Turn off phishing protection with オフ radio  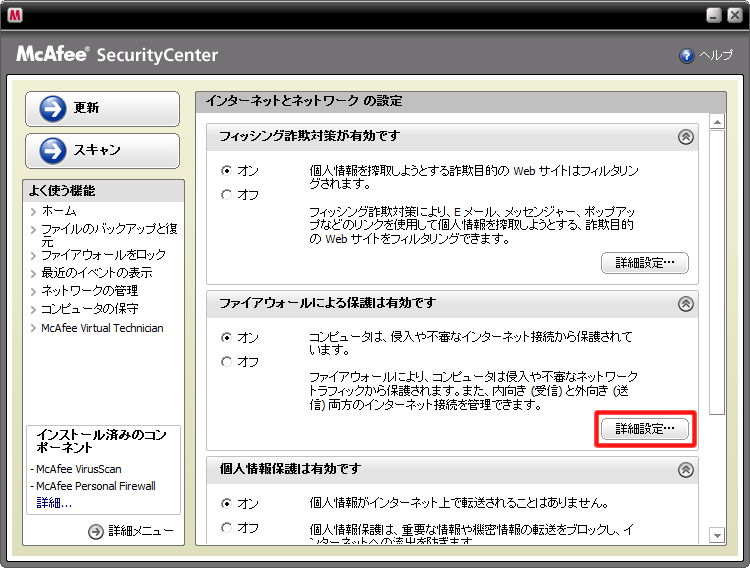pyautogui.click(x=226, y=195)
